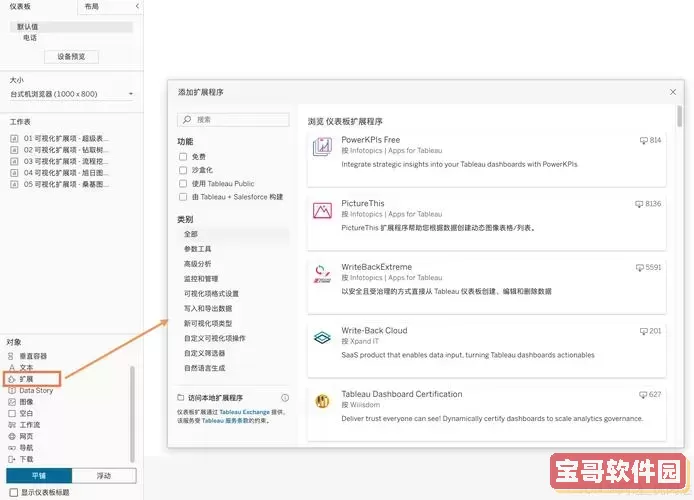This screenshot has width=694, height=500.
Task: Click the PictureThis title
Action: tap(363, 203)
